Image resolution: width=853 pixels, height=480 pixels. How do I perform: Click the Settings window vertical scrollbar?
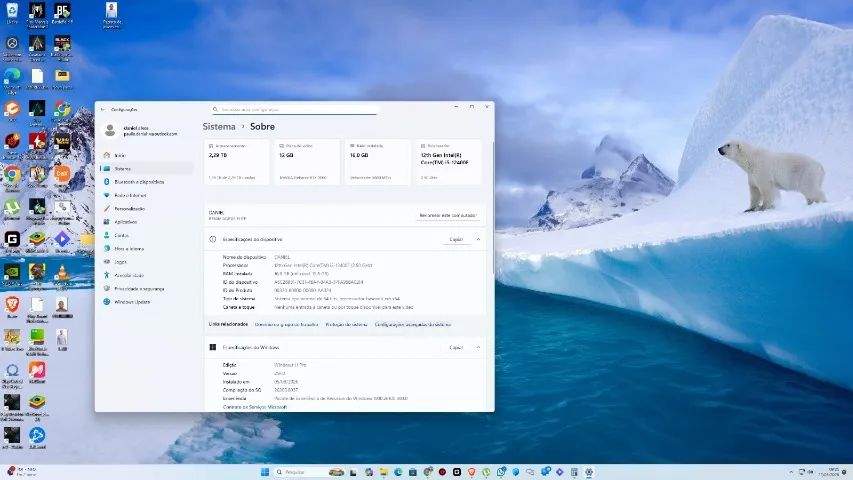point(493,207)
